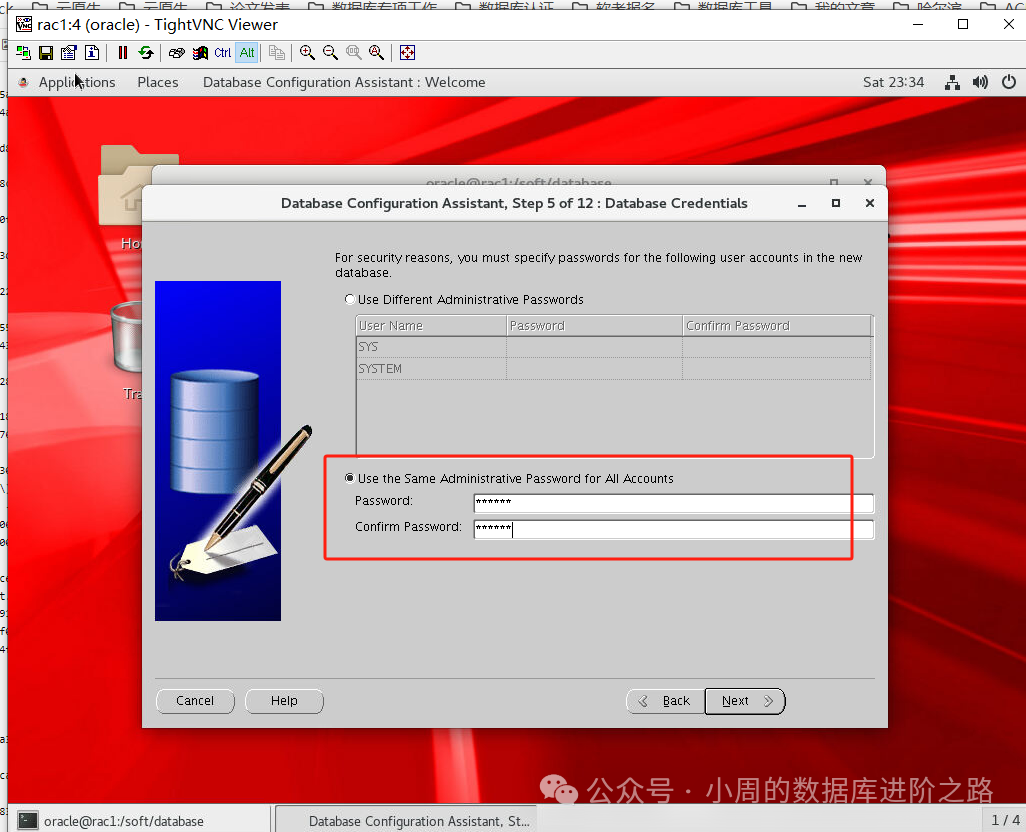Click the Password input field

(673, 503)
